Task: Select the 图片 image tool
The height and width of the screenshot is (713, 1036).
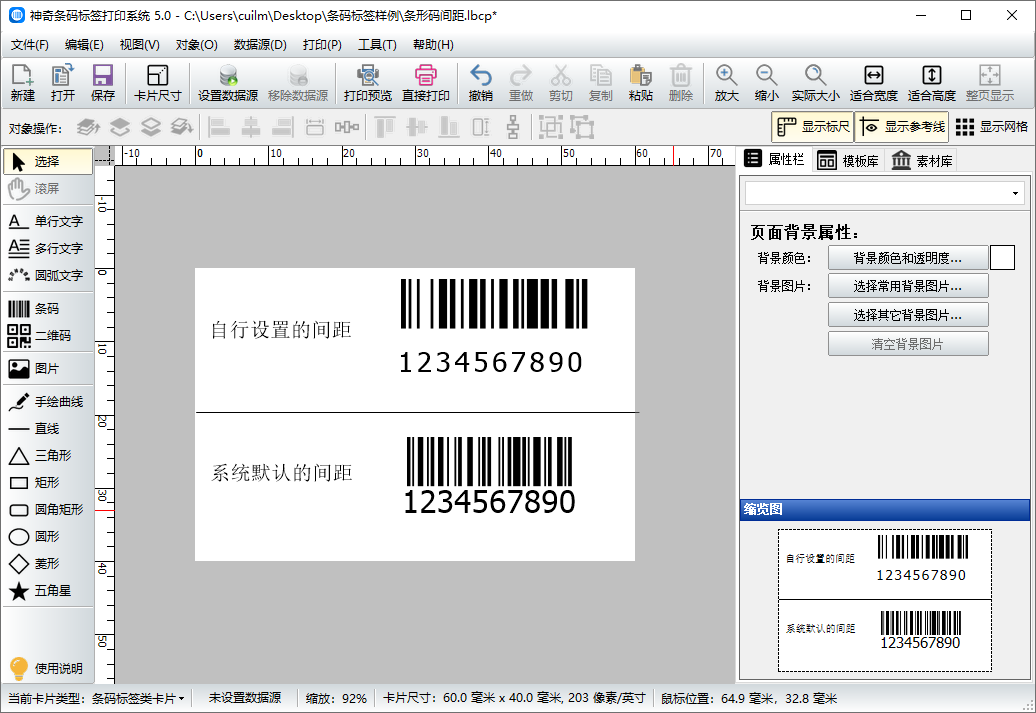Action: [48, 369]
